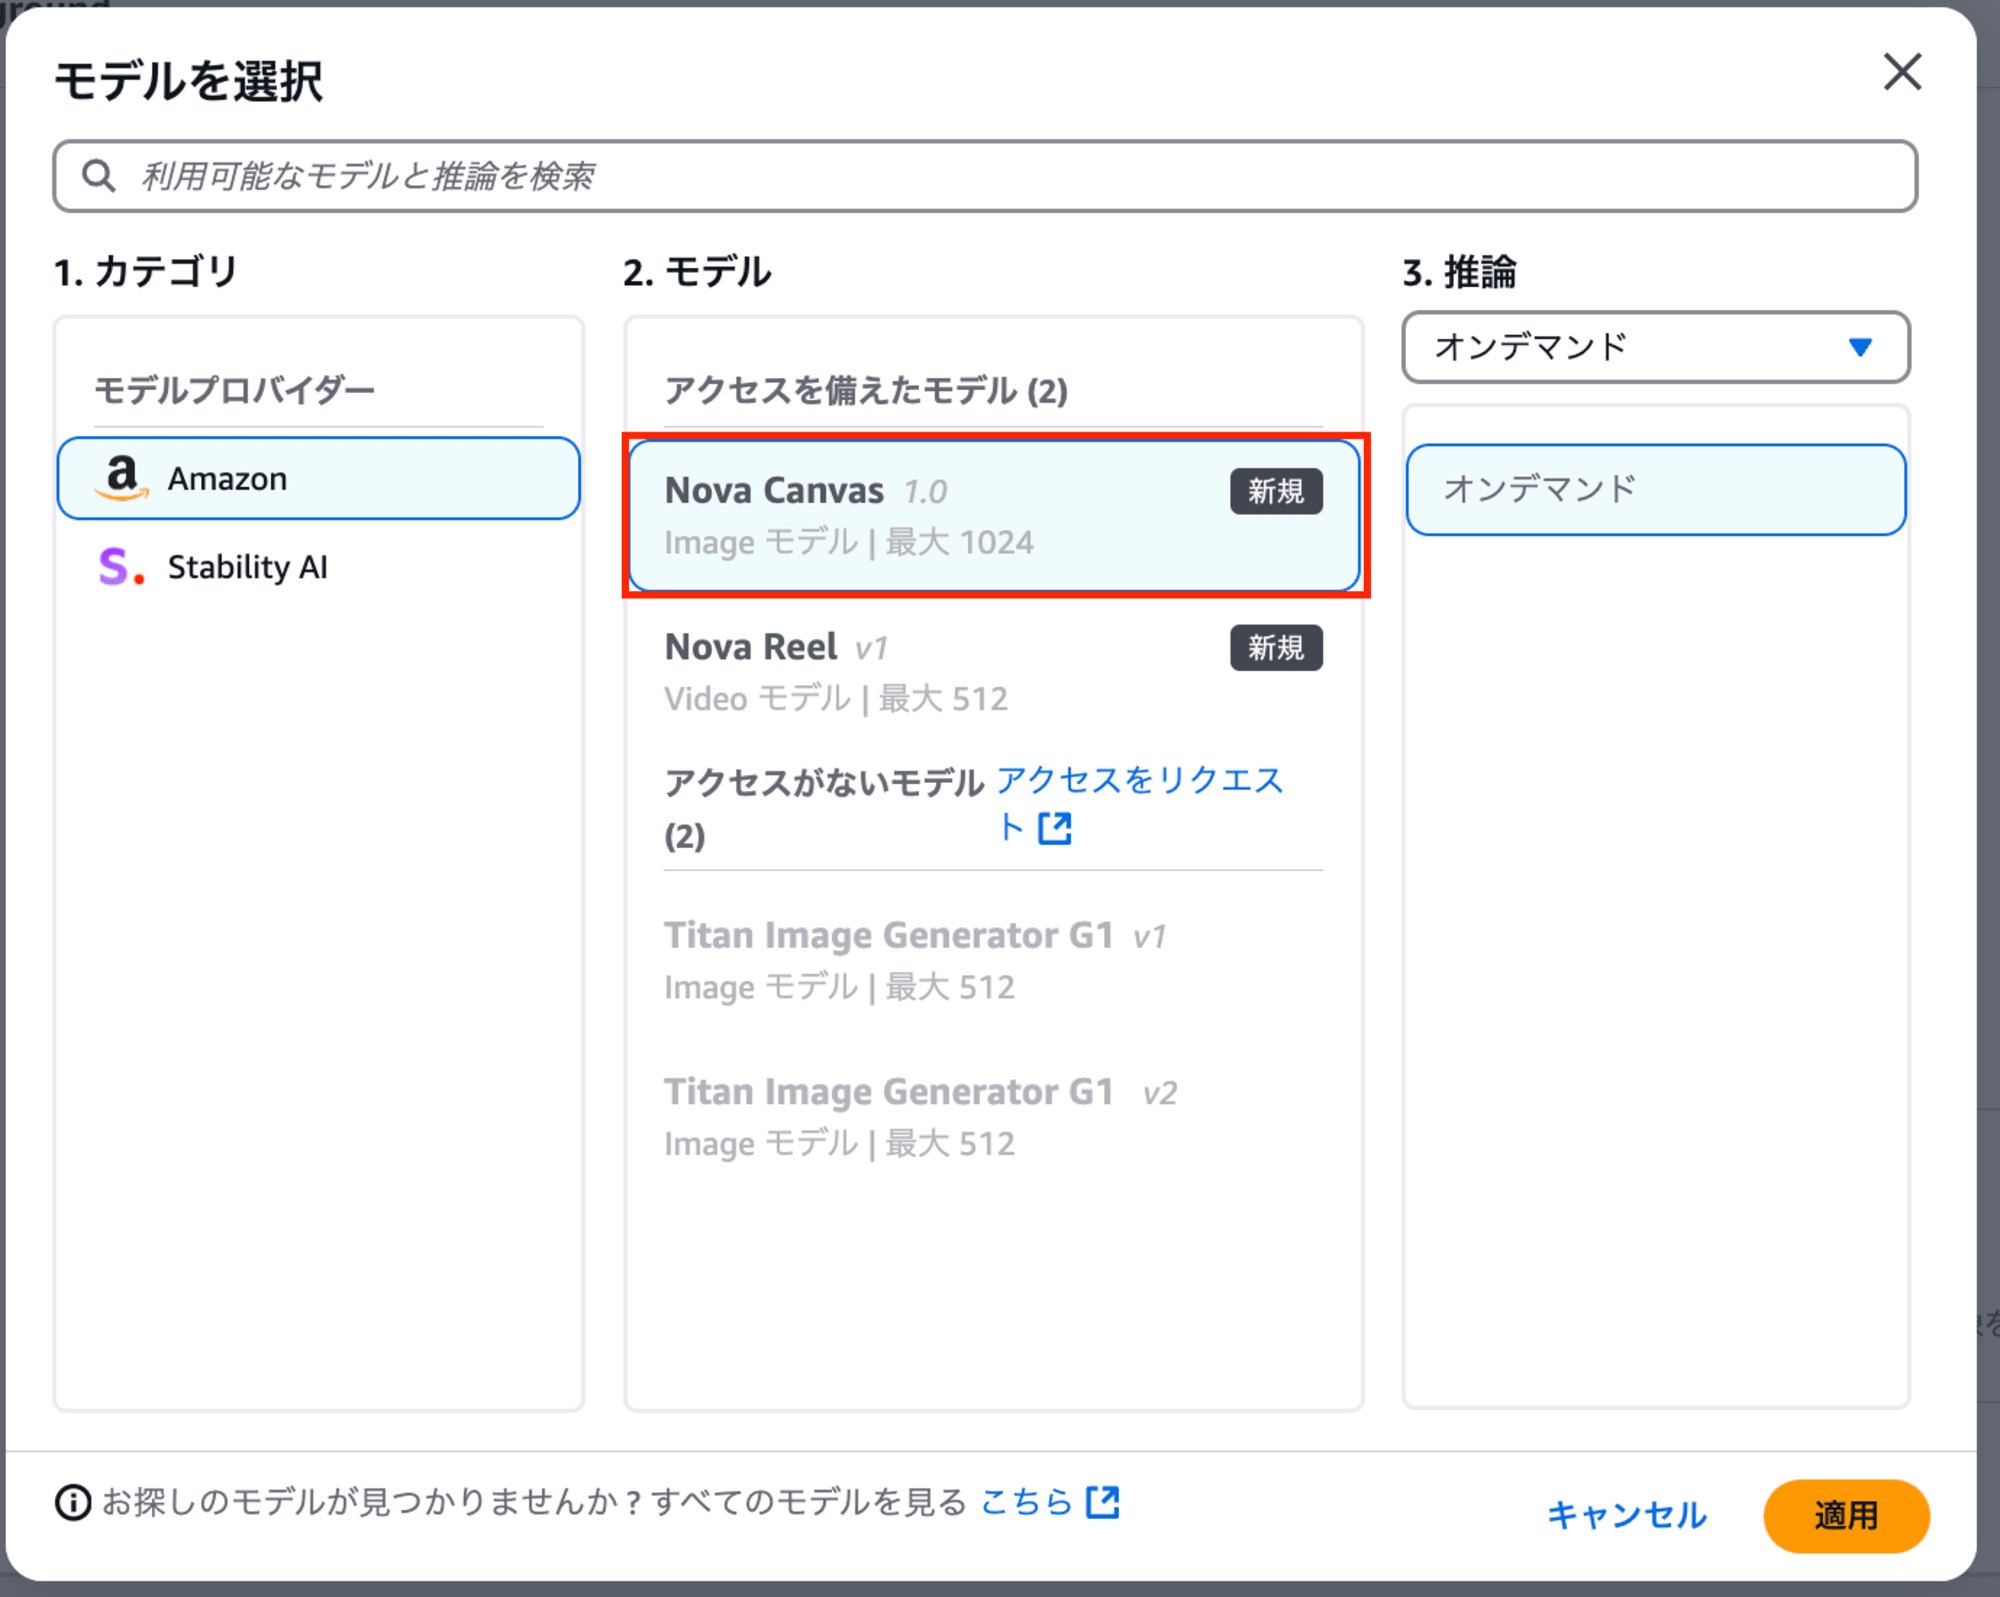Click the 新規 badge on Nova Reel
Screen dimensions: 2000x1597
[1276, 648]
